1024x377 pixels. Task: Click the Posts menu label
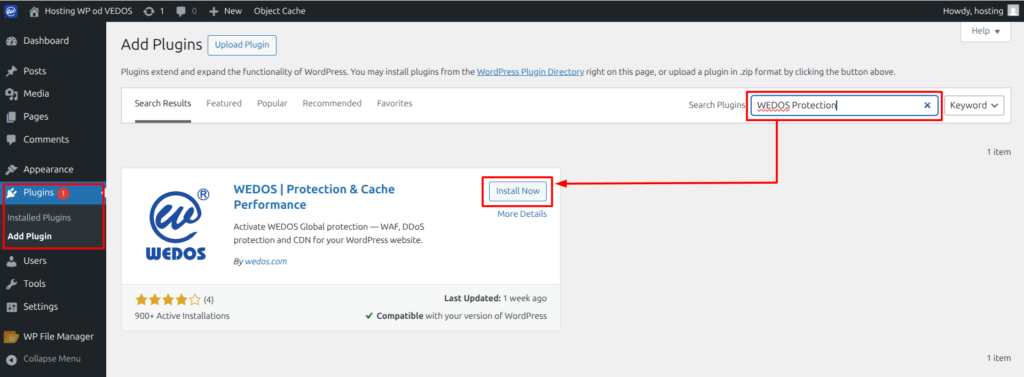point(35,71)
